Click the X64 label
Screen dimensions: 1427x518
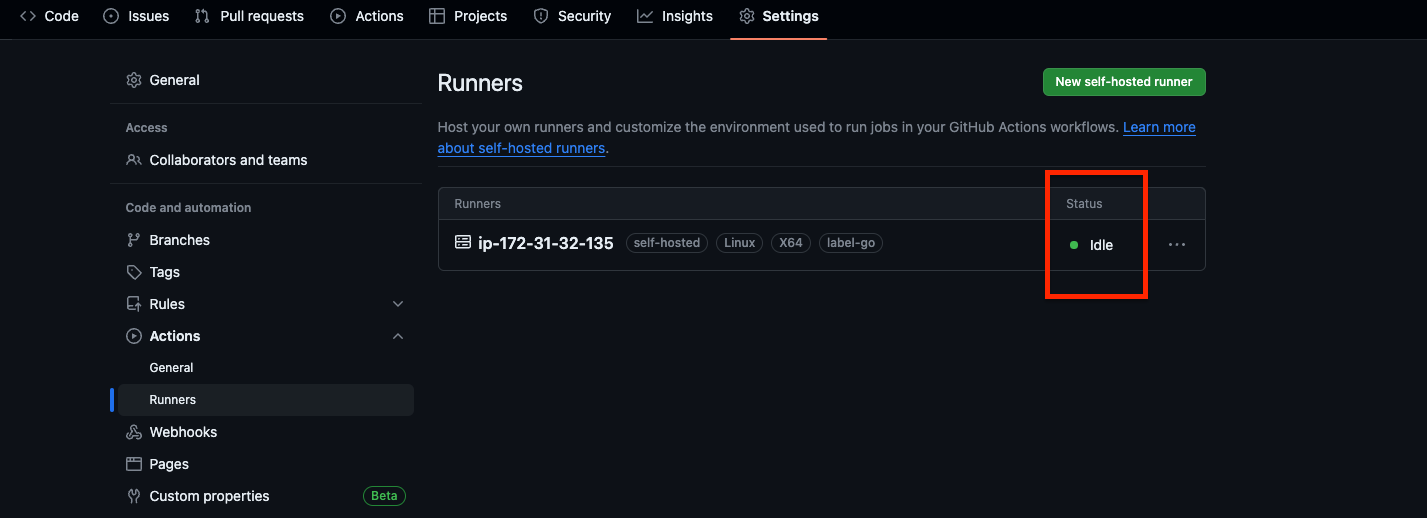(x=791, y=243)
